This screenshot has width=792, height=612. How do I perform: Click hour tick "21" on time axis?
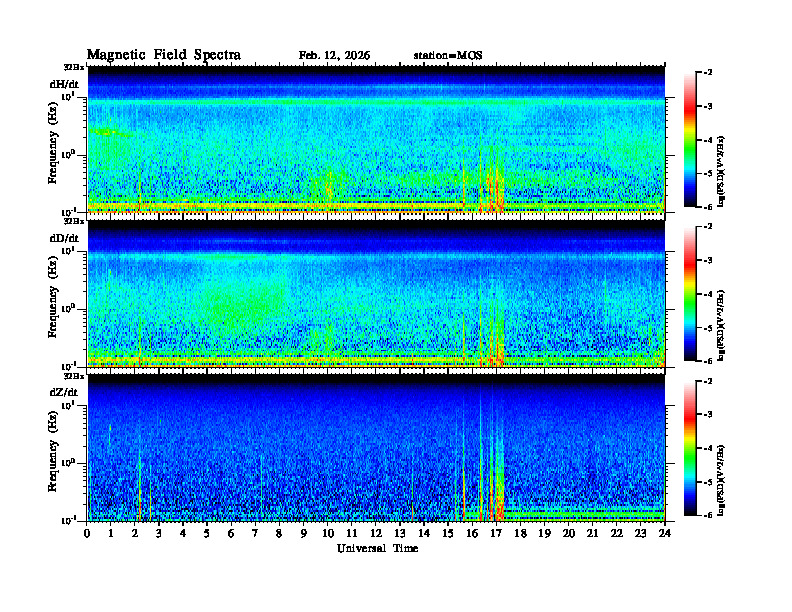(x=592, y=533)
